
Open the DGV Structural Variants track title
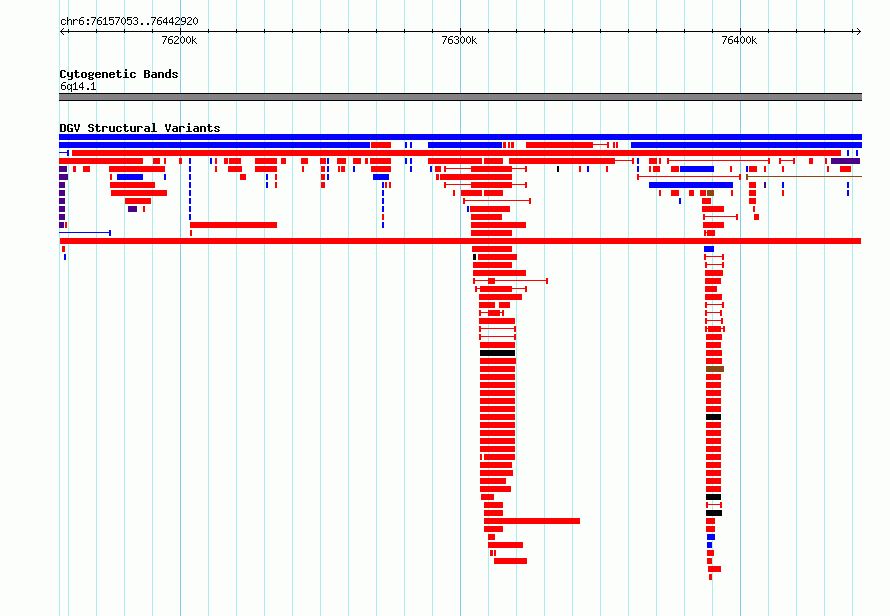pos(140,128)
